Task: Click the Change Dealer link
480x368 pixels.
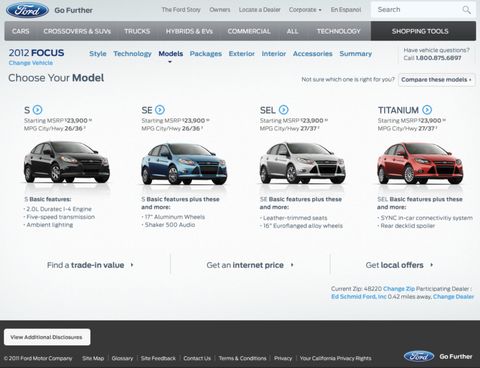Action: tap(453, 296)
